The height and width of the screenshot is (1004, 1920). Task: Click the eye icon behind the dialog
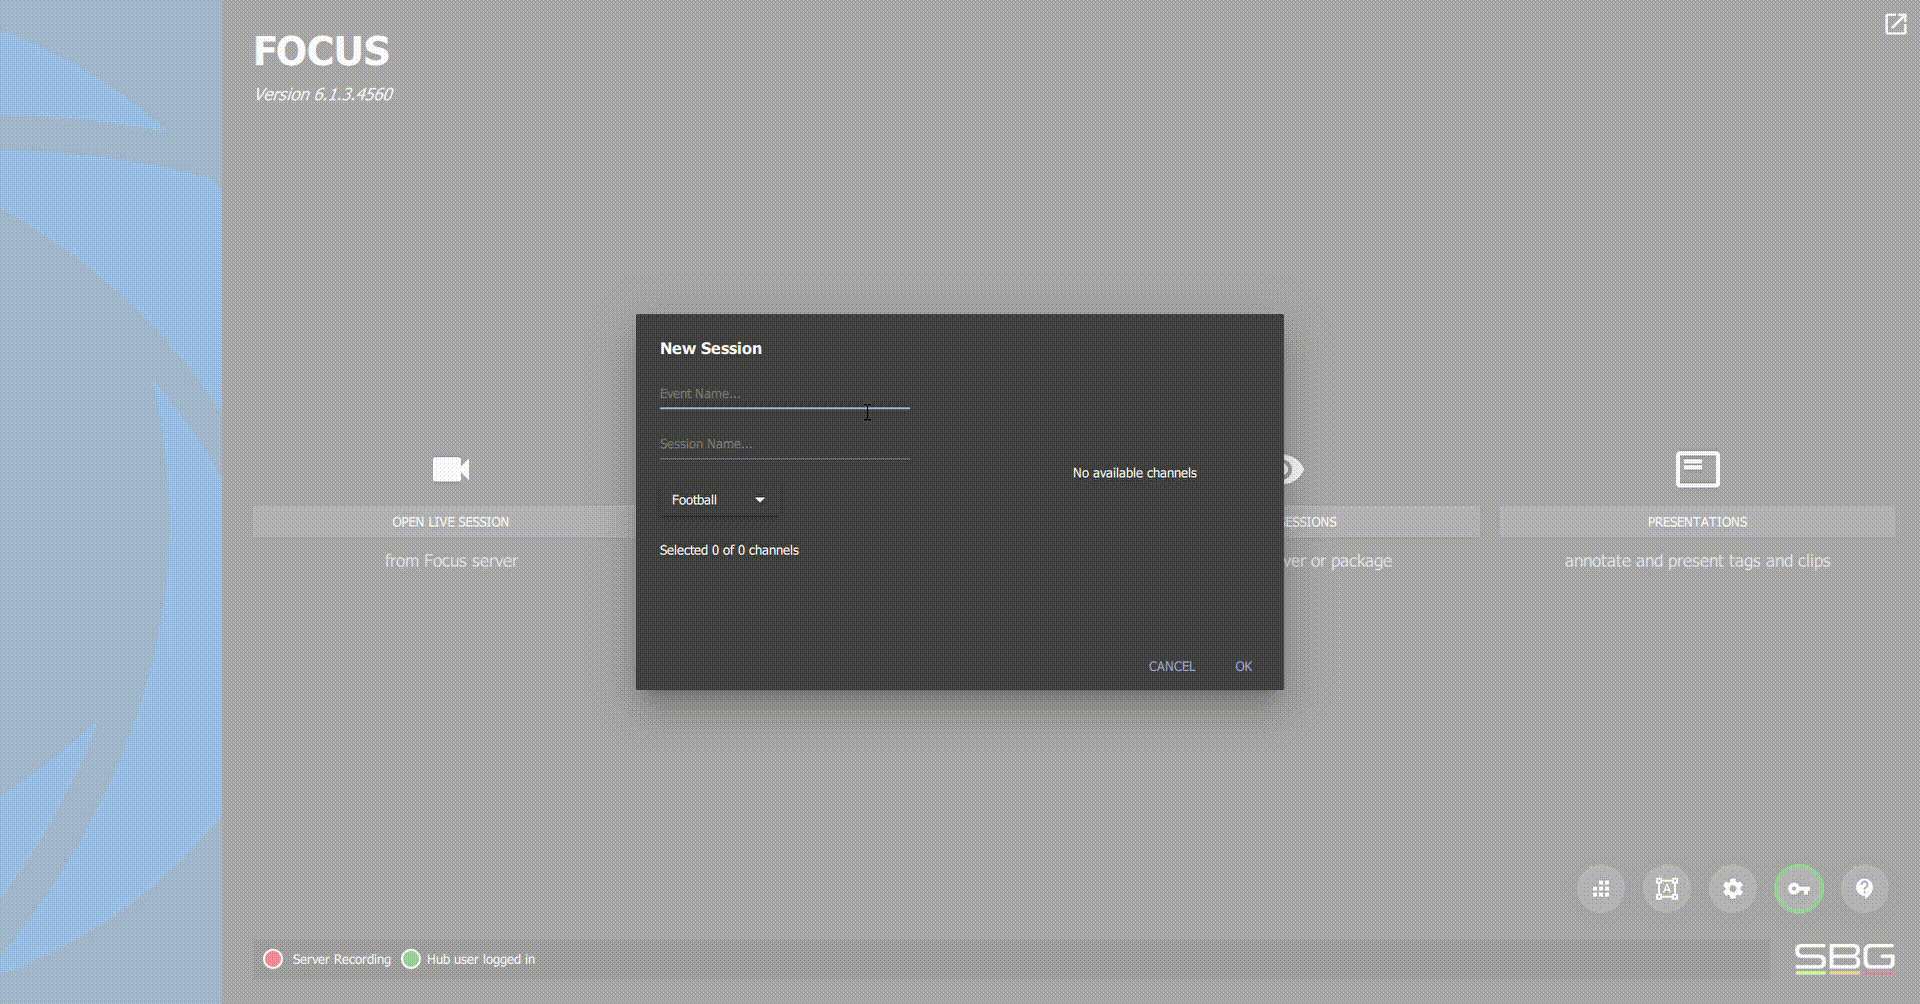point(1293,469)
